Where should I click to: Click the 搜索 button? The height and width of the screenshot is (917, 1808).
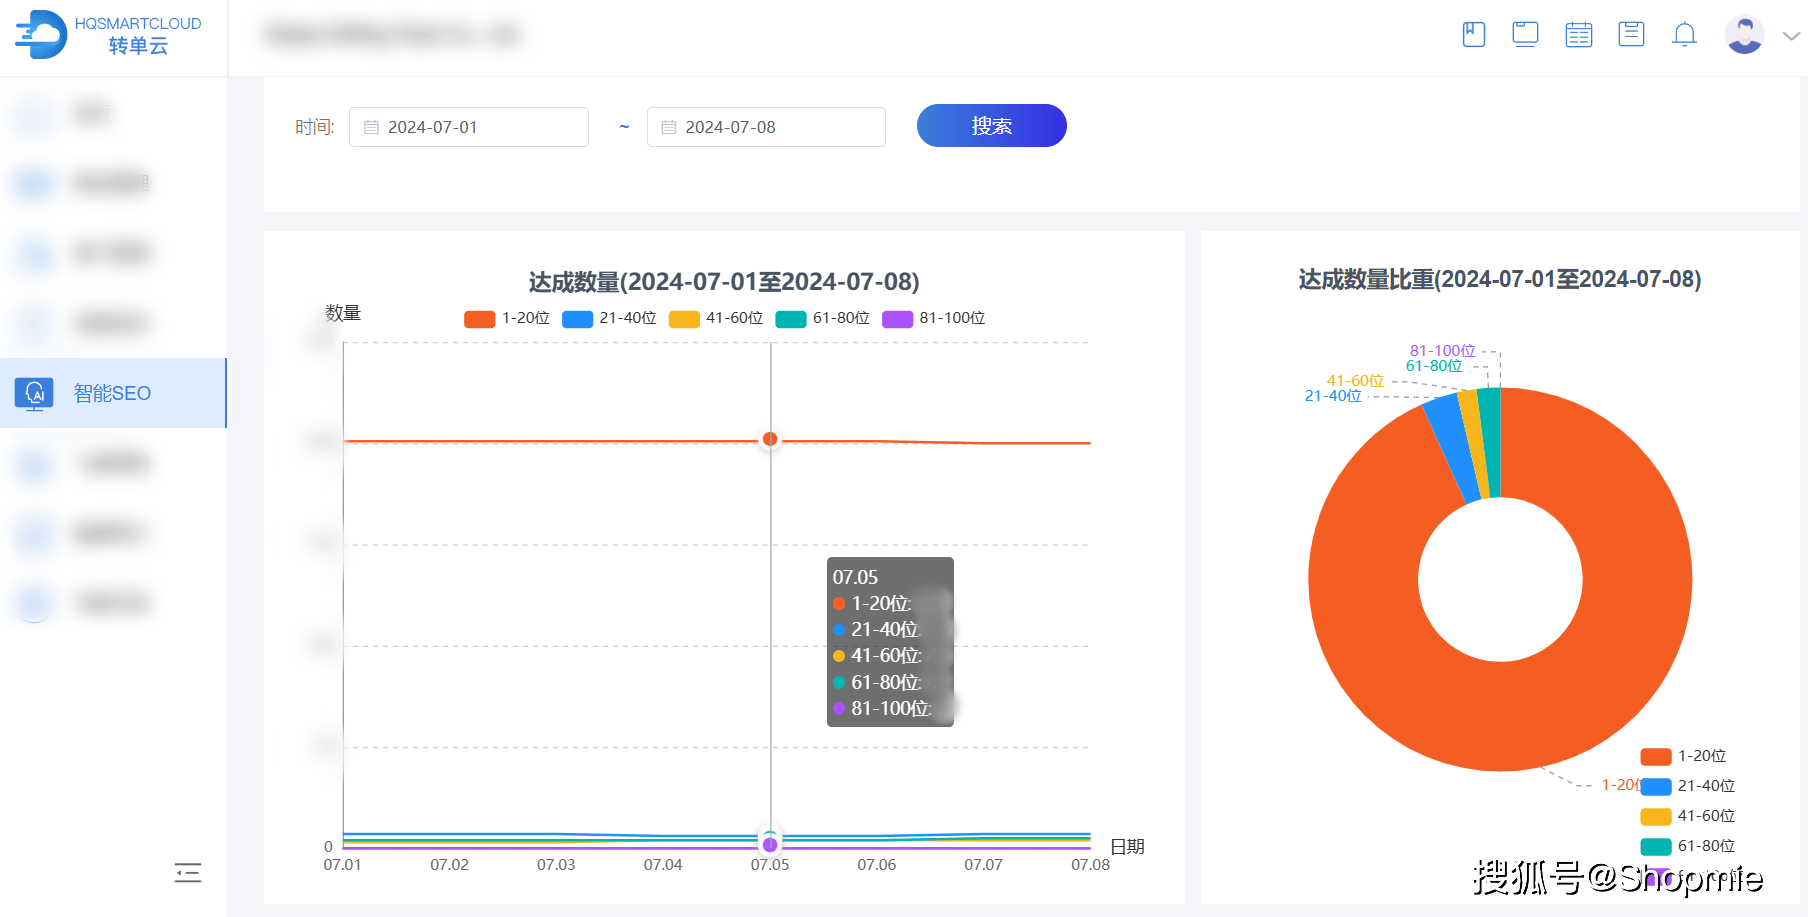coord(991,126)
